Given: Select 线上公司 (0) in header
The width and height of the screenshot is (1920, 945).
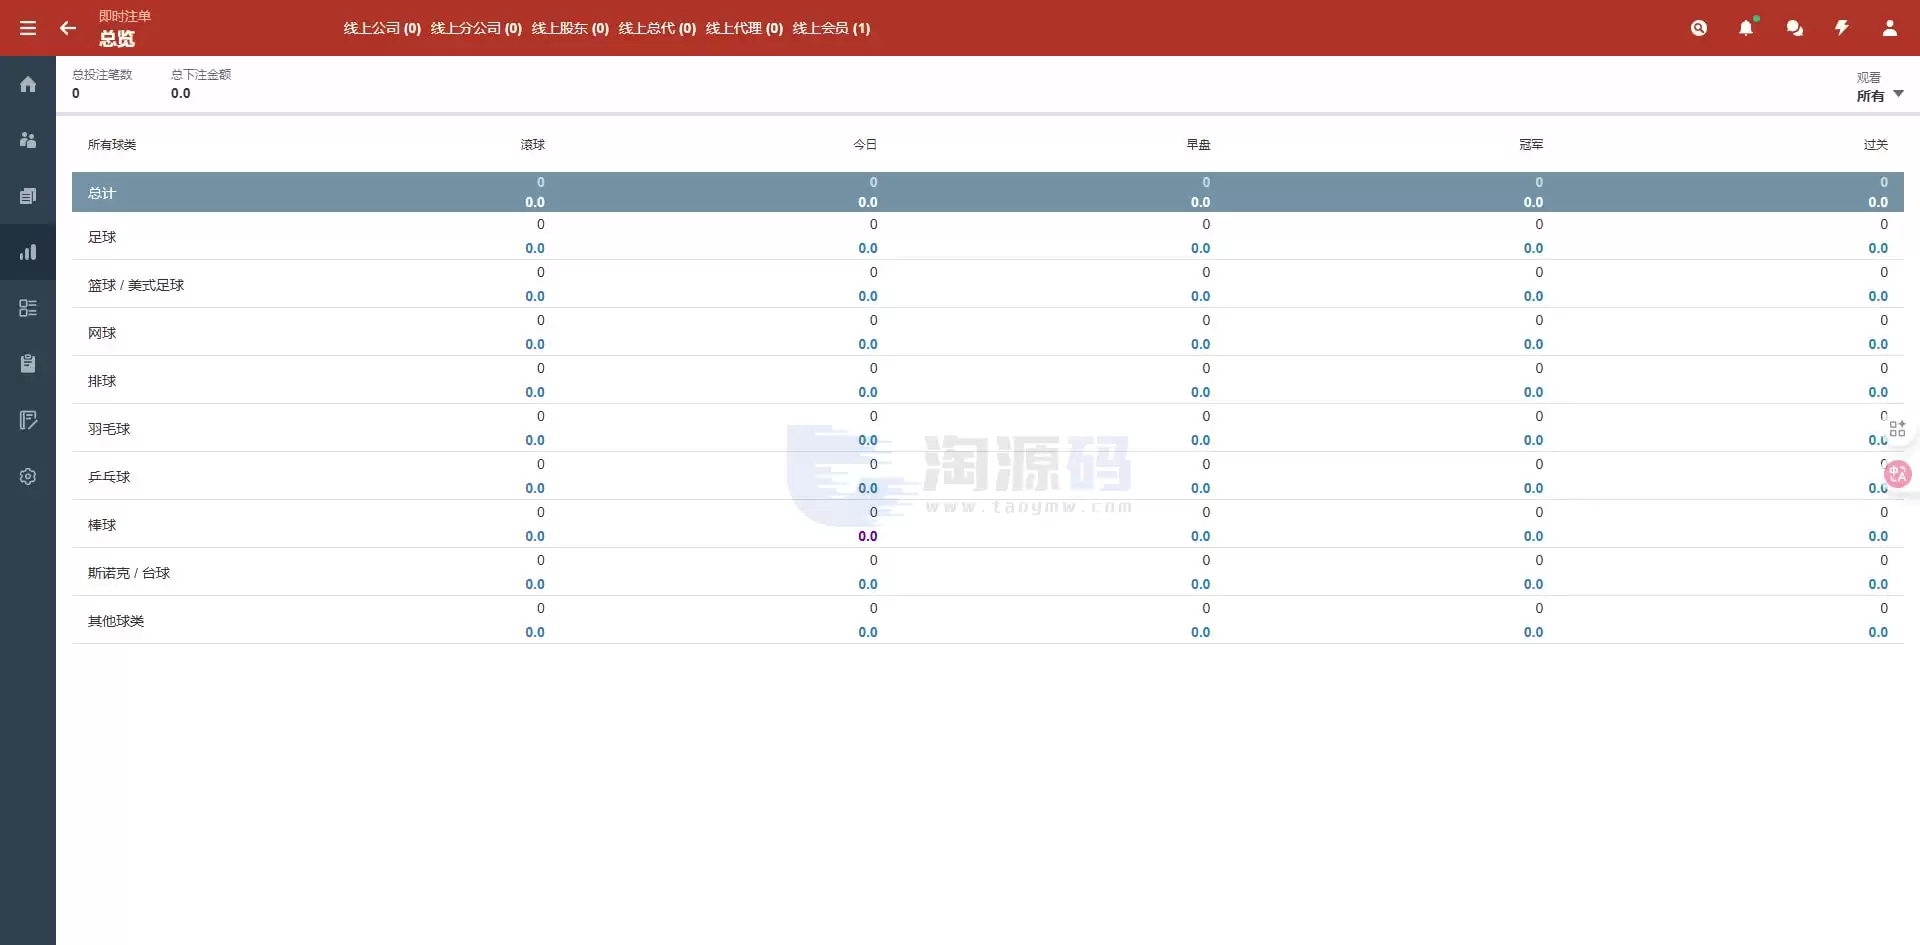Looking at the screenshot, I should pyautogui.click(x=382, y=28).
